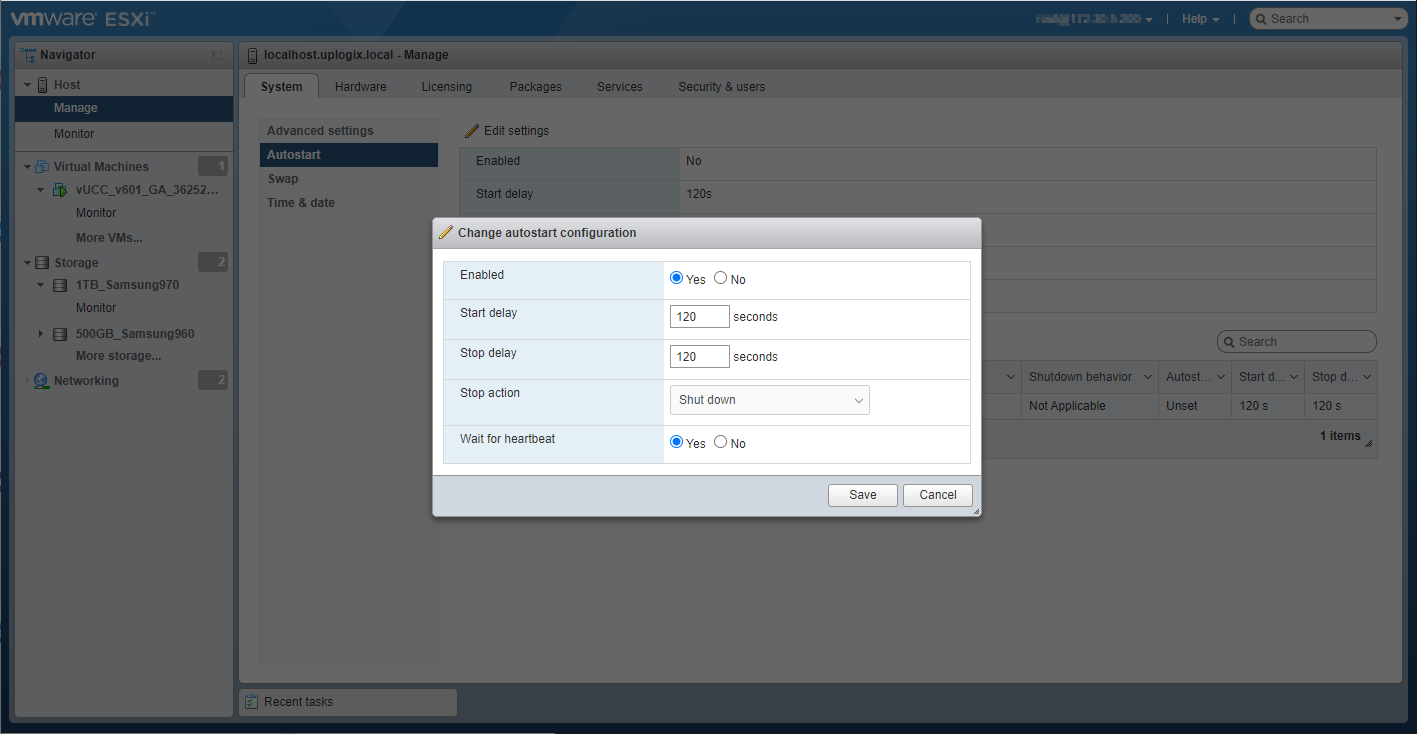Click the table Search field

pos(1297,342)
